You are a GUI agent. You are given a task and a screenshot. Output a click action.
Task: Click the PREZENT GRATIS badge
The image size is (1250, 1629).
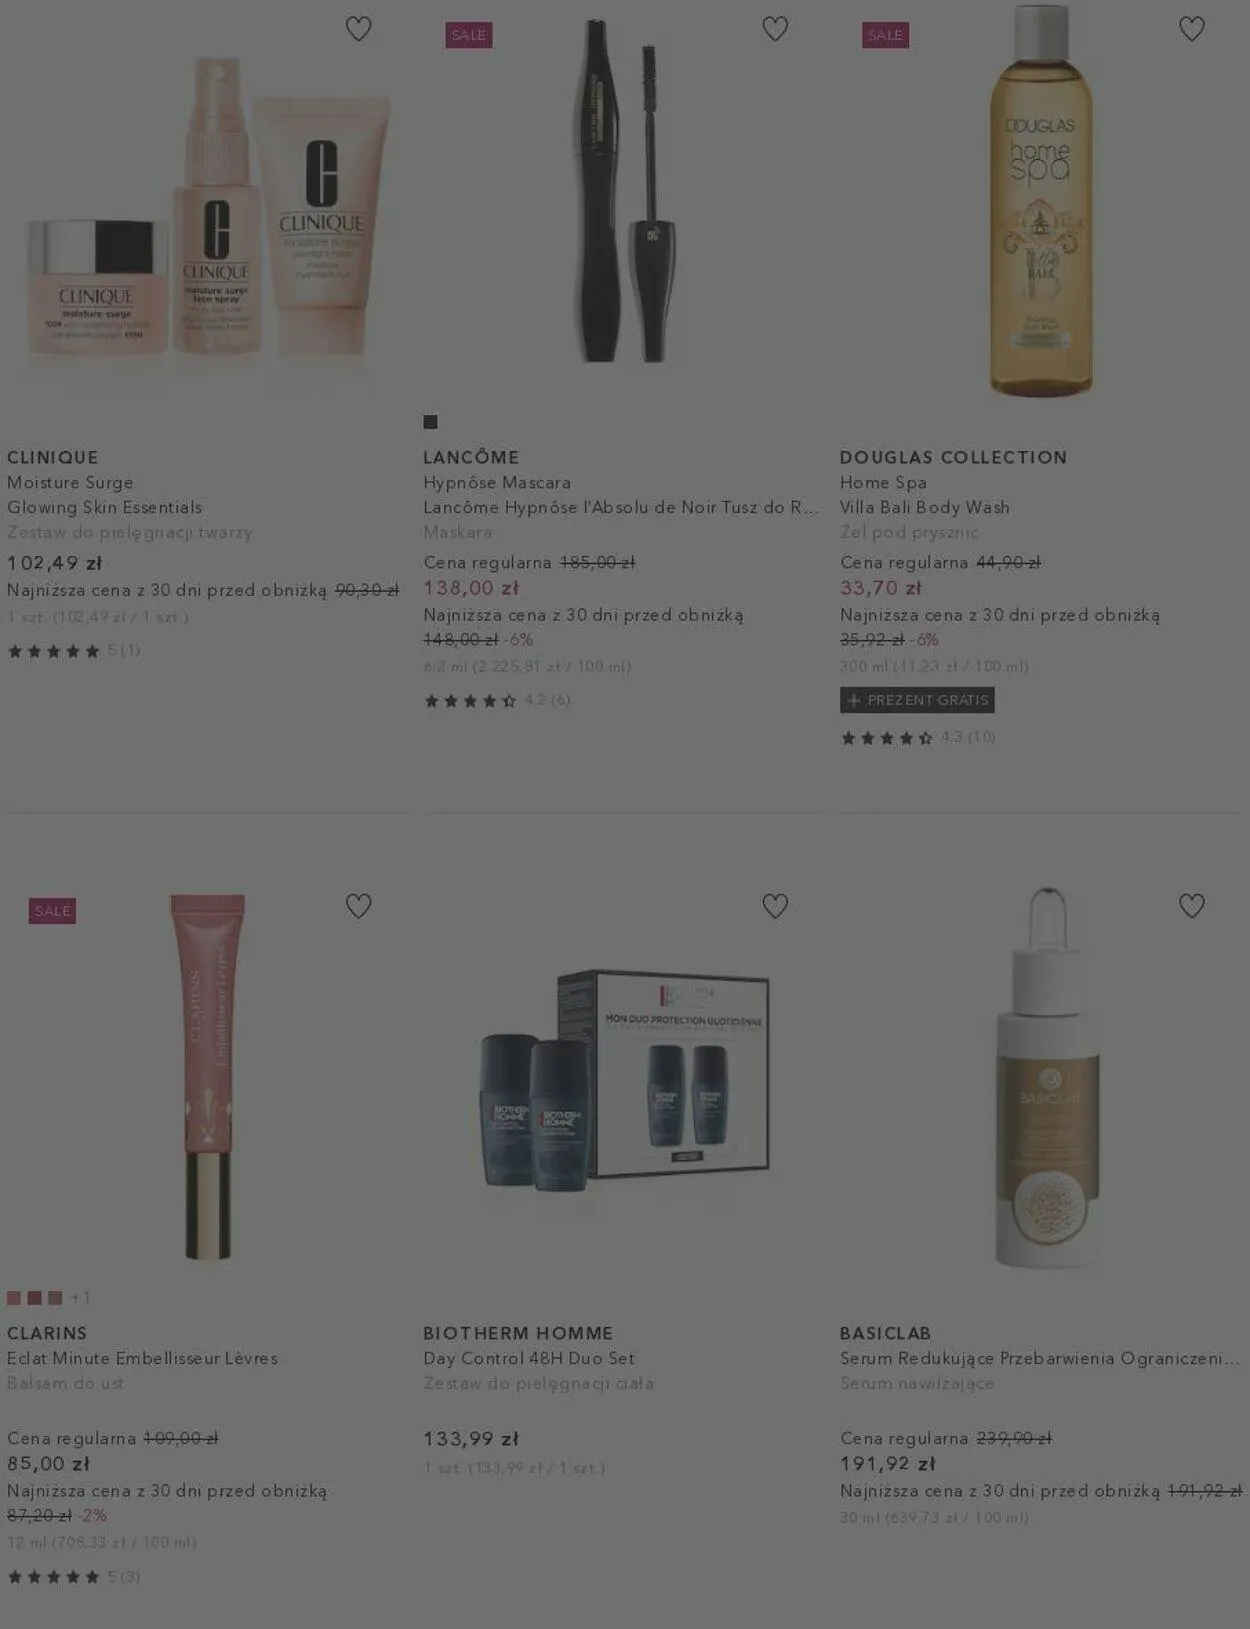tap(917, 700)
